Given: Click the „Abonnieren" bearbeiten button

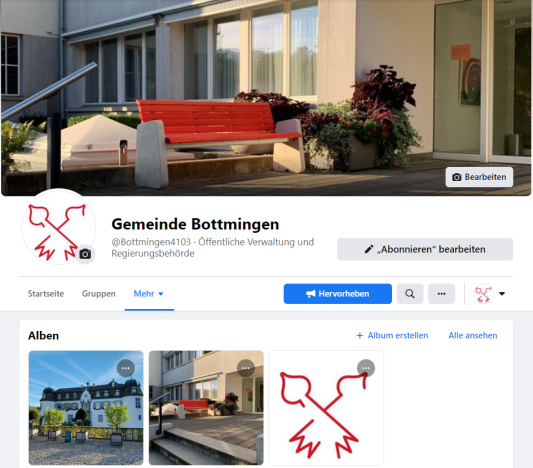Looking at the screenshot, I should [x=425, y=249].
